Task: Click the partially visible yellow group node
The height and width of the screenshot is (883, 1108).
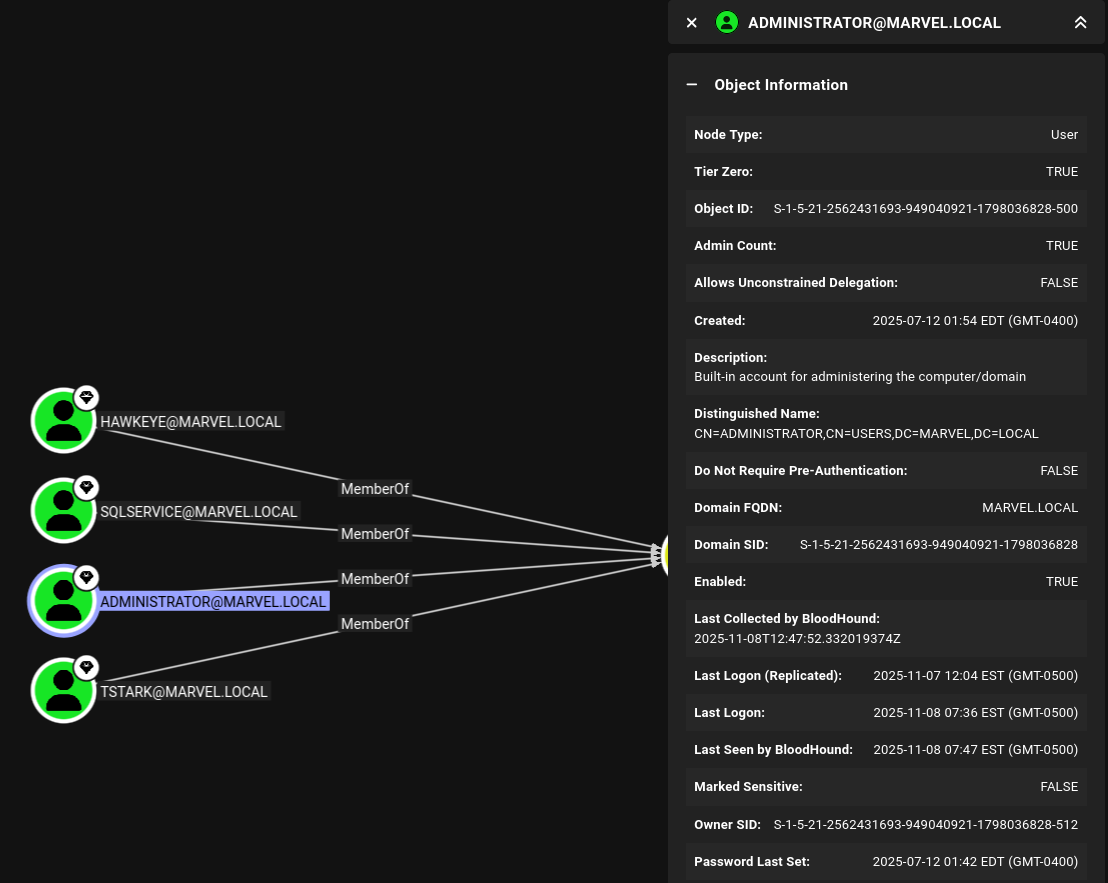Action: pos(666,555)
